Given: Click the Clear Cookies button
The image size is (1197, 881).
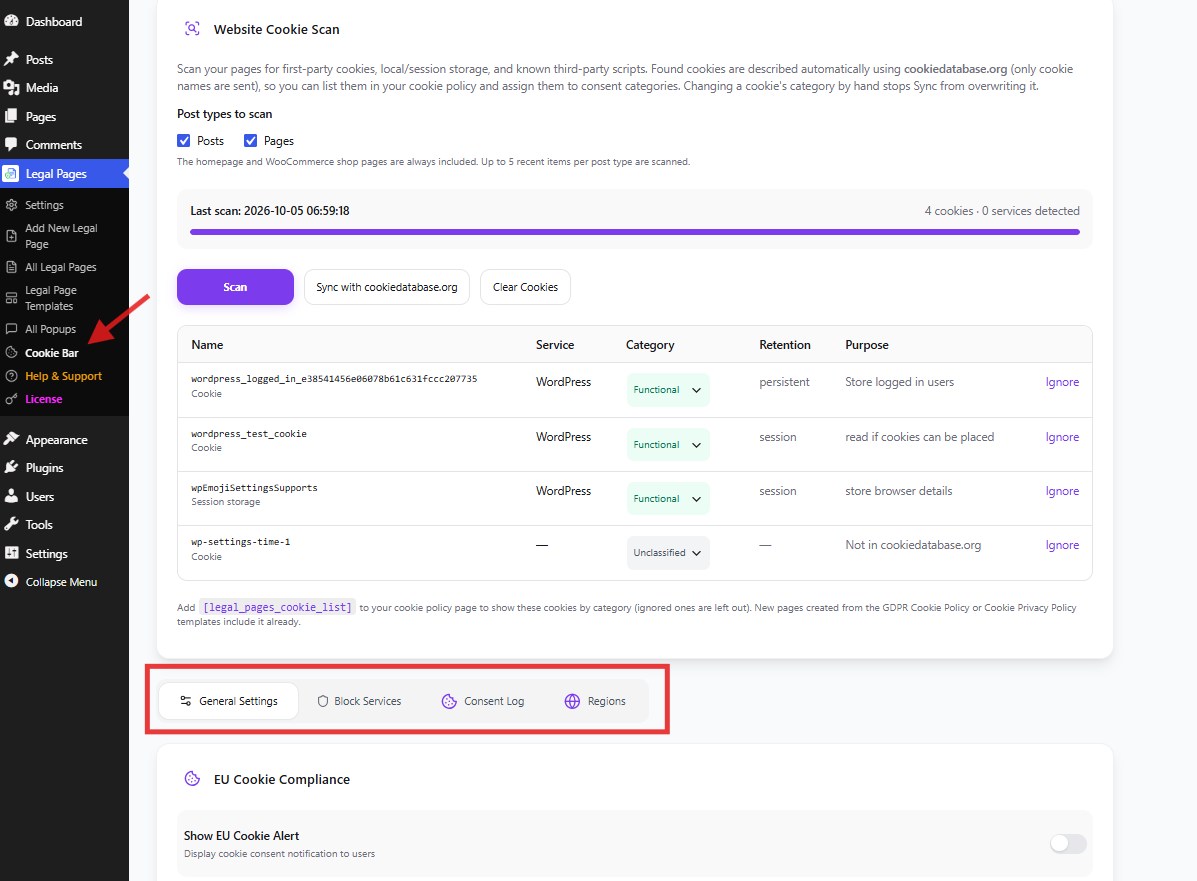Looking at the screenshot, I should tap(525, 287).
